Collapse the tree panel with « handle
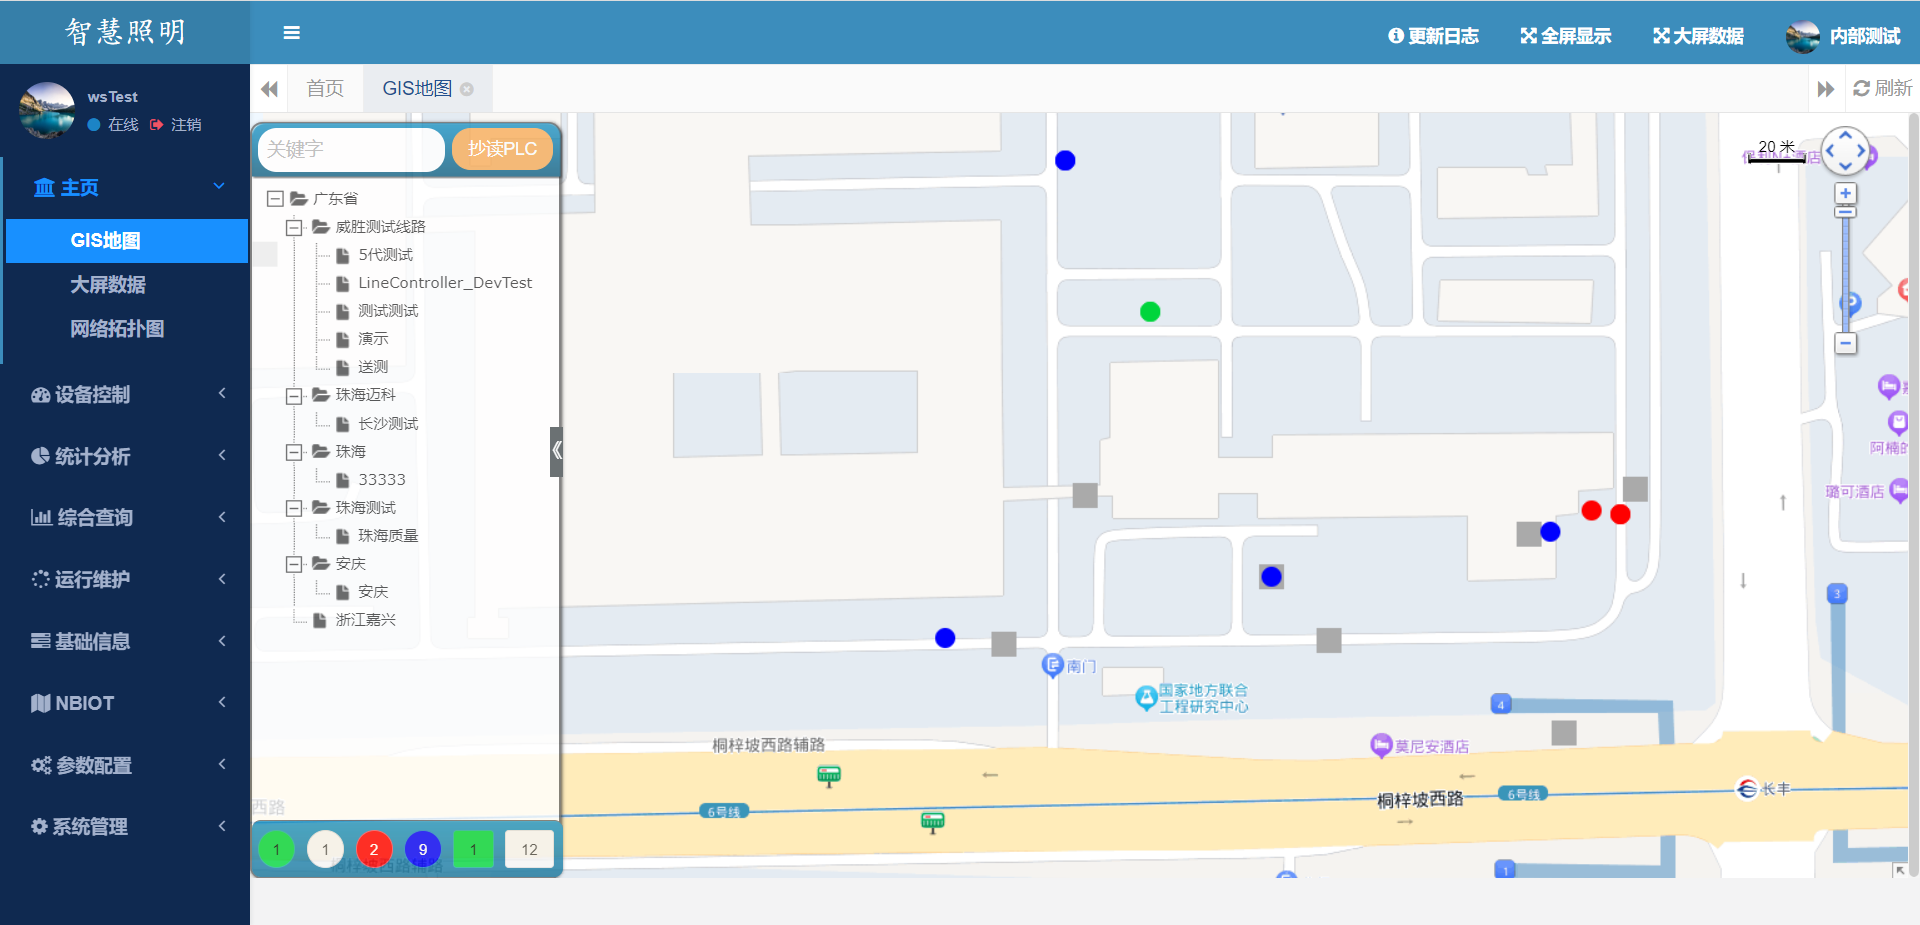This screenshot has height=925, width=1920. coord(557,451)
